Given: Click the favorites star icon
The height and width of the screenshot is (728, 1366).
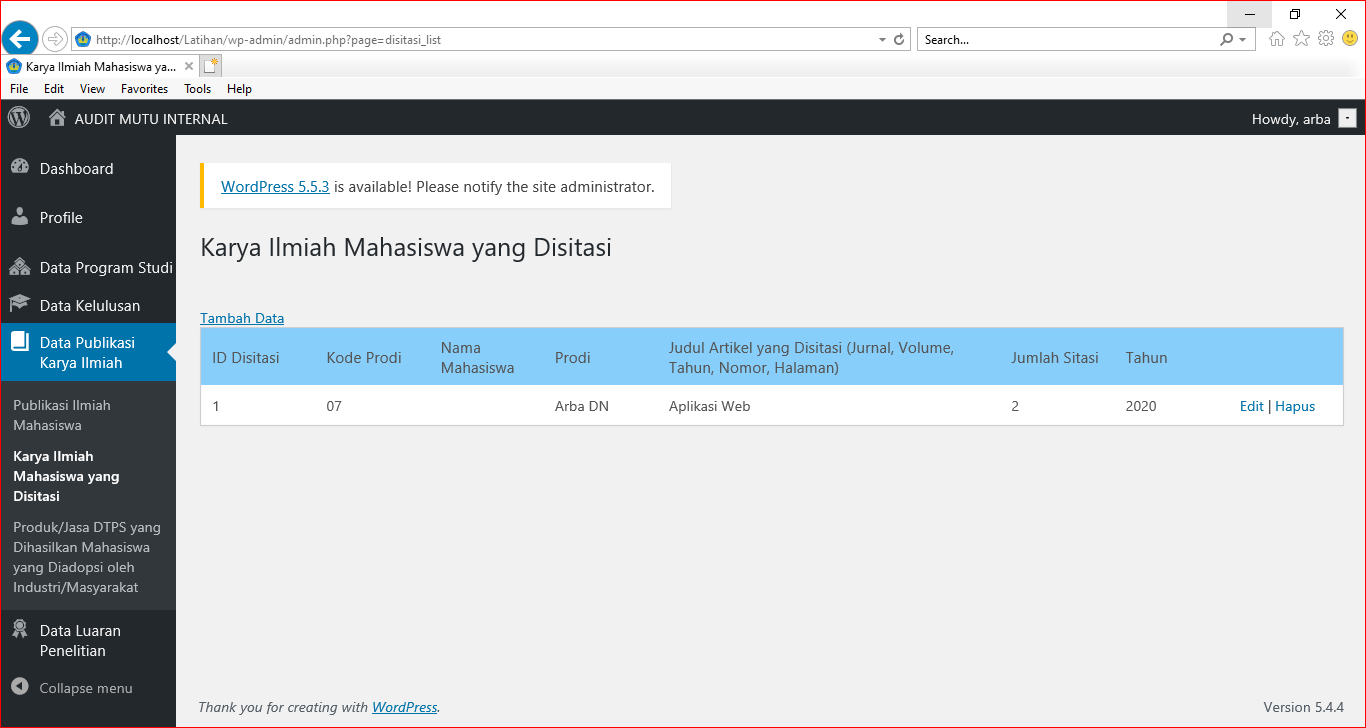Looking at the screenshot, I should pos(1301,38).
